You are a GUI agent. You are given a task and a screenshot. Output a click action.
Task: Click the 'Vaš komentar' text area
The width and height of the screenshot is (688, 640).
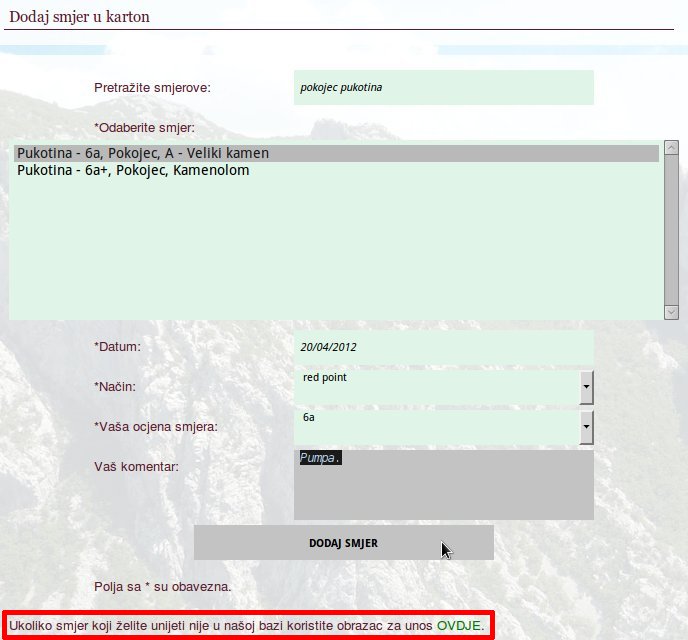click(x=444, y=485)
